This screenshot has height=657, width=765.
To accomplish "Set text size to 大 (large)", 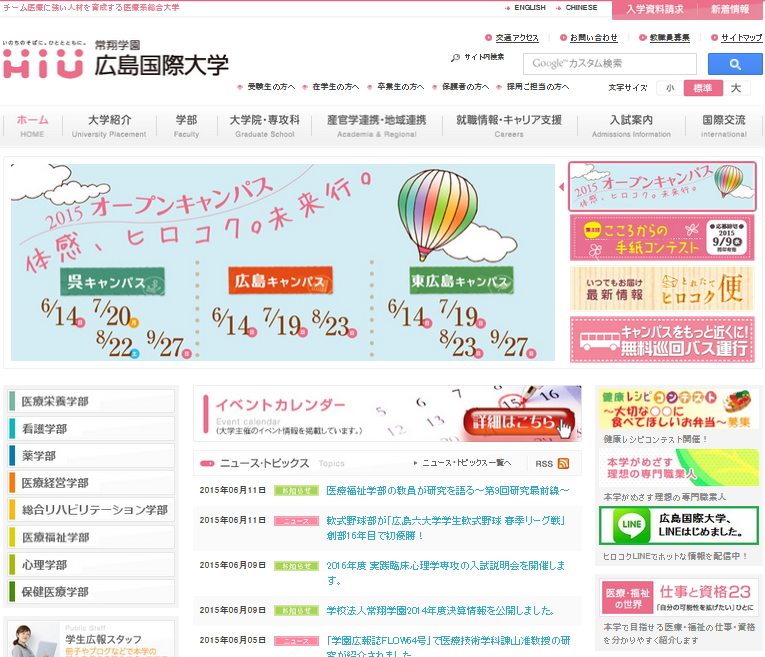I will [x=735, y=88].
